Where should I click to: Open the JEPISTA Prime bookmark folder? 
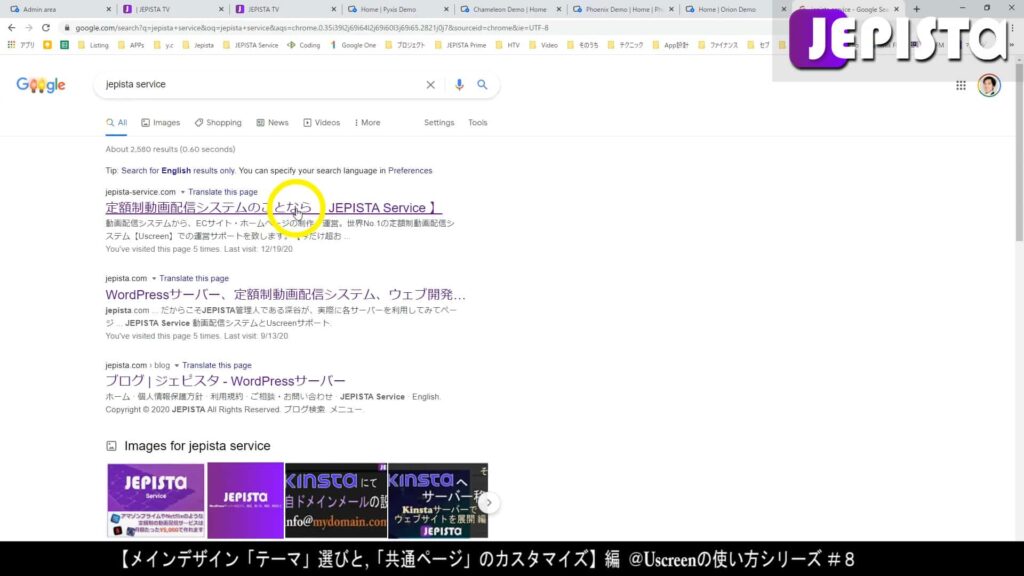[x=460, y=45]
